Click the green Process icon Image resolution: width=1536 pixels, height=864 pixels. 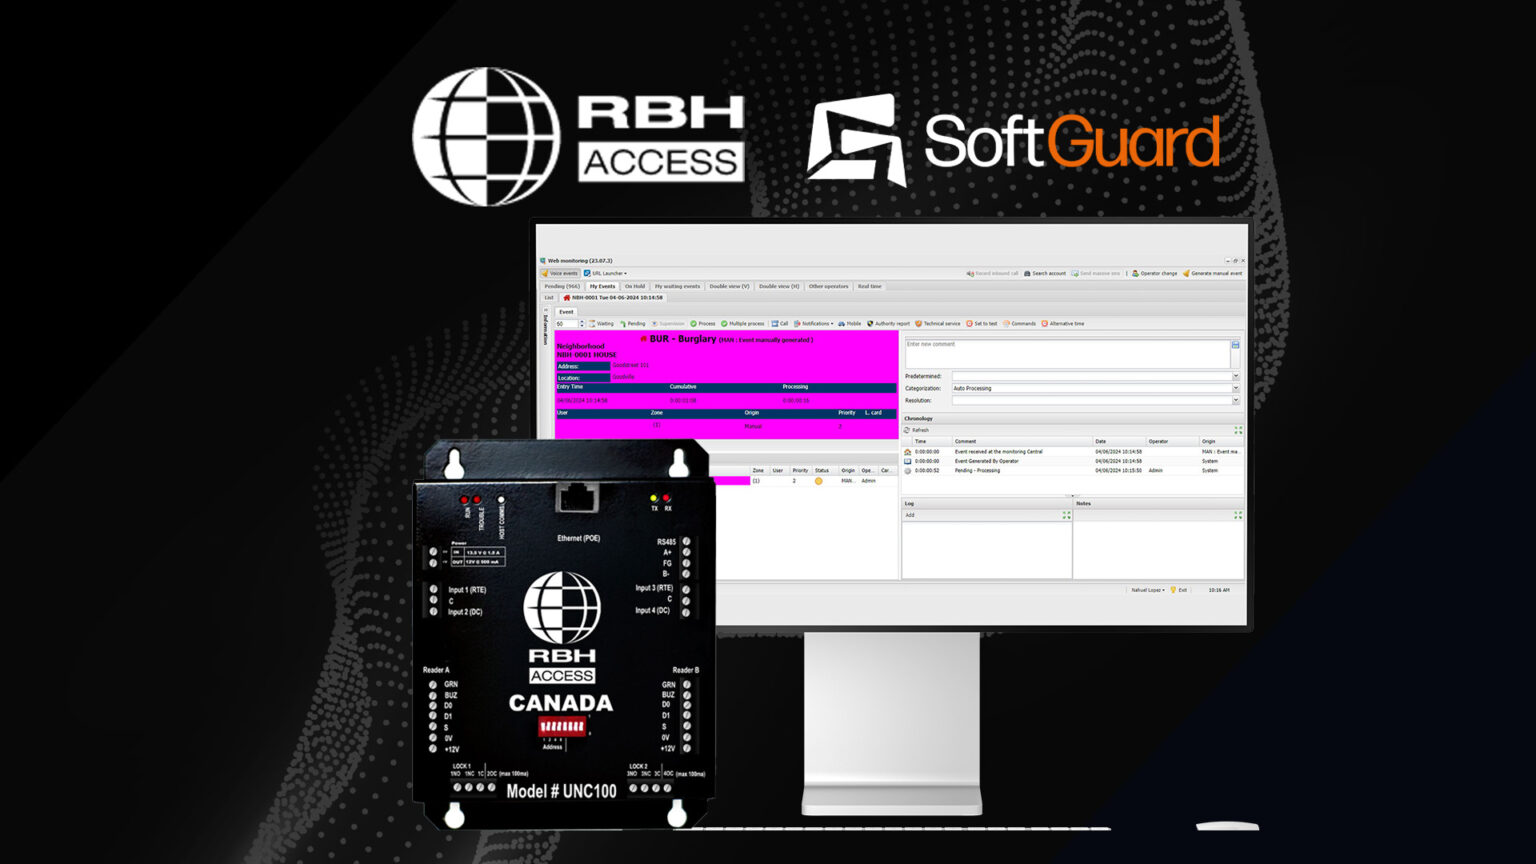[693, 324]
